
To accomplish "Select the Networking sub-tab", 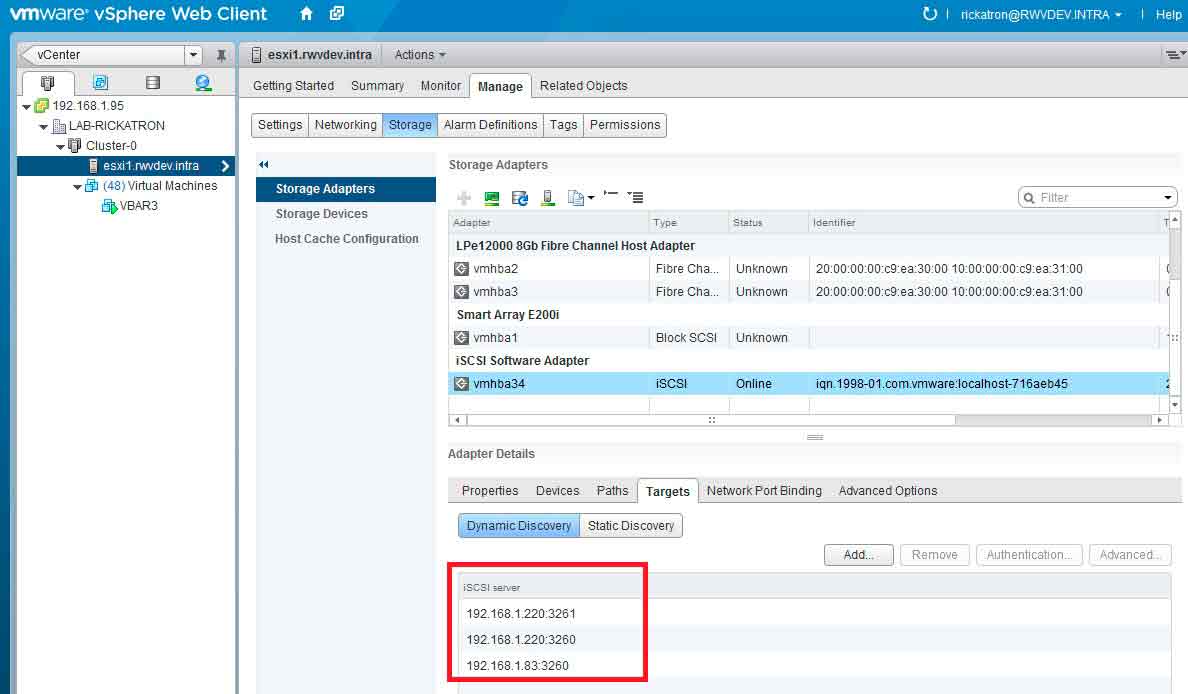I will (345, 125).
